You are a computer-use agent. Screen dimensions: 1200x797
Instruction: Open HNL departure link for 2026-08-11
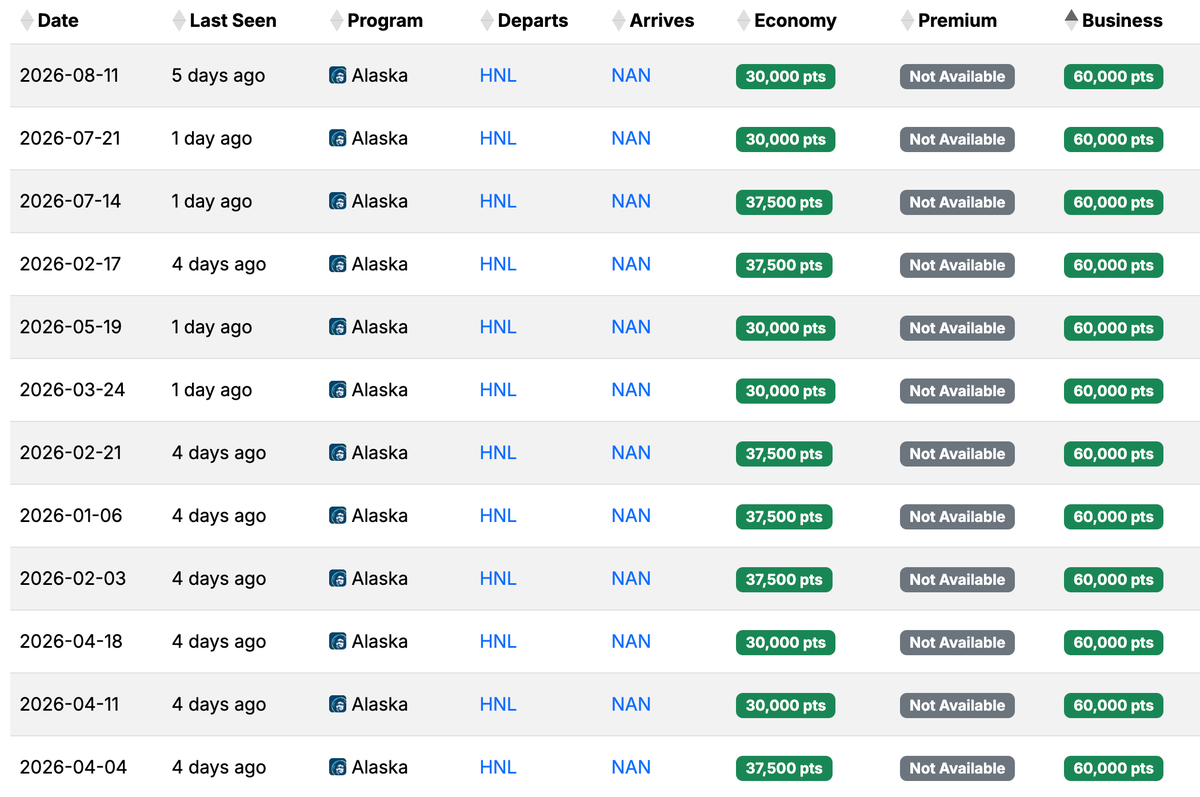[498, 76]
